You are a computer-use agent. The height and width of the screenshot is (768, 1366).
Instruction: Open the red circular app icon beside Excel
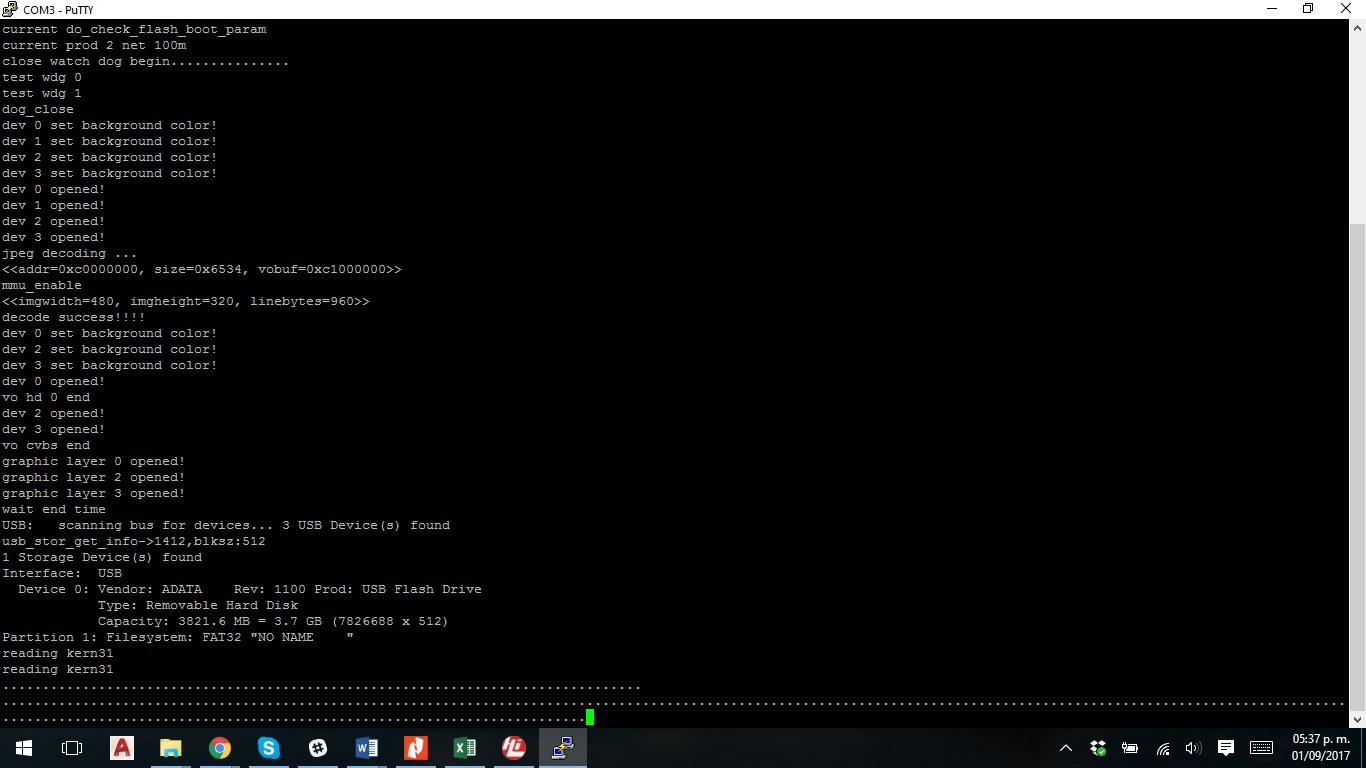coord(514,748)
